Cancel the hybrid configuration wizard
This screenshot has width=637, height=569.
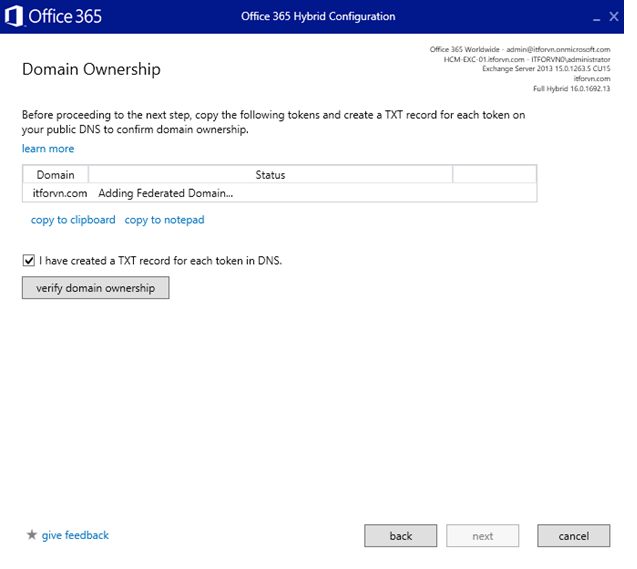573,536
